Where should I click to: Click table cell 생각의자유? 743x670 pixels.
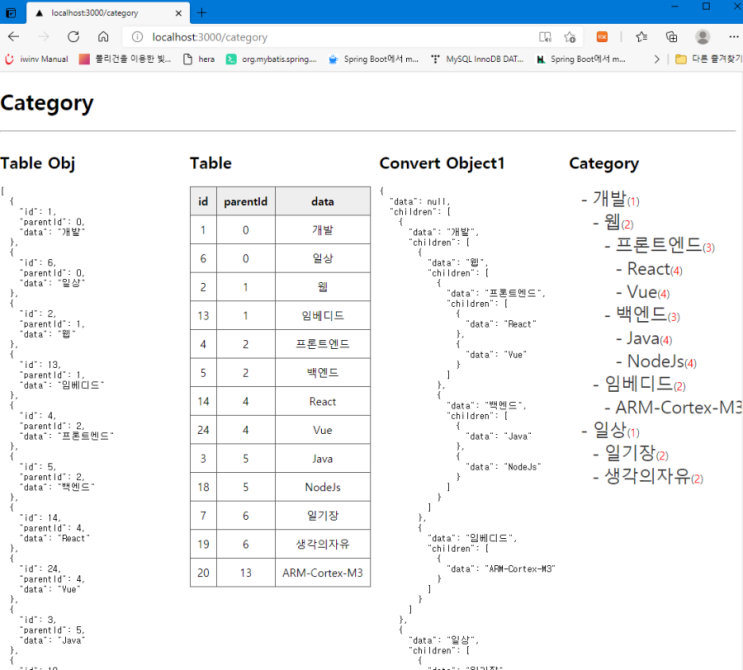(x=323, y=544)
